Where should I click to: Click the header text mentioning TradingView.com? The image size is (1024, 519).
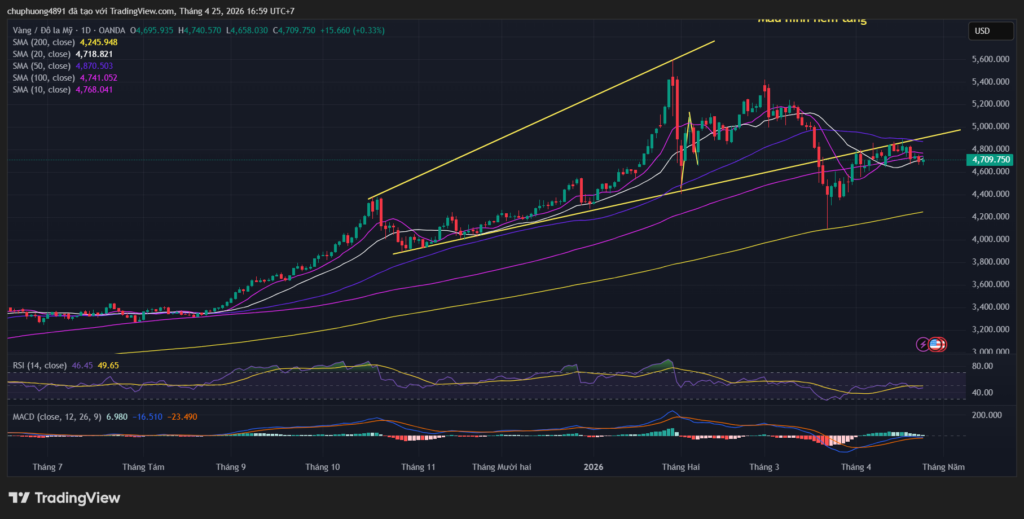coord(150,11)
